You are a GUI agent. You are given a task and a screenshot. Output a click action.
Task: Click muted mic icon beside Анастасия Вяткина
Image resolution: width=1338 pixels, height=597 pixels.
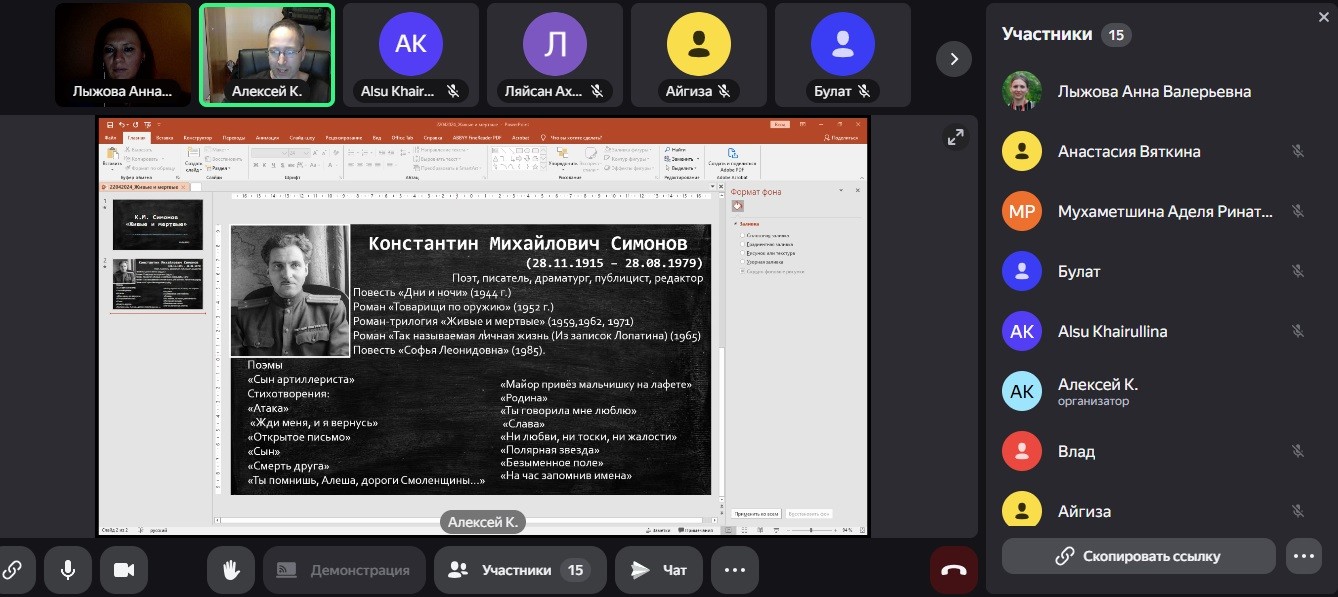(x=1298, y=151)
